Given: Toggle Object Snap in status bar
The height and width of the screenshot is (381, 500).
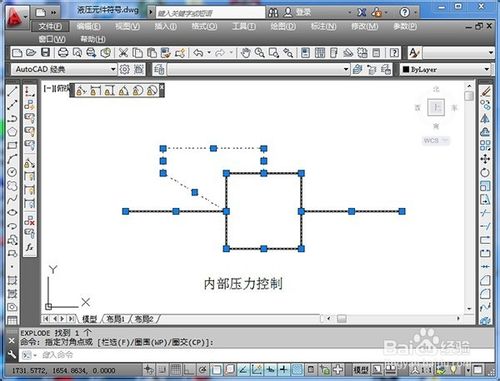Looking at the screenshot, I should 216,369.
